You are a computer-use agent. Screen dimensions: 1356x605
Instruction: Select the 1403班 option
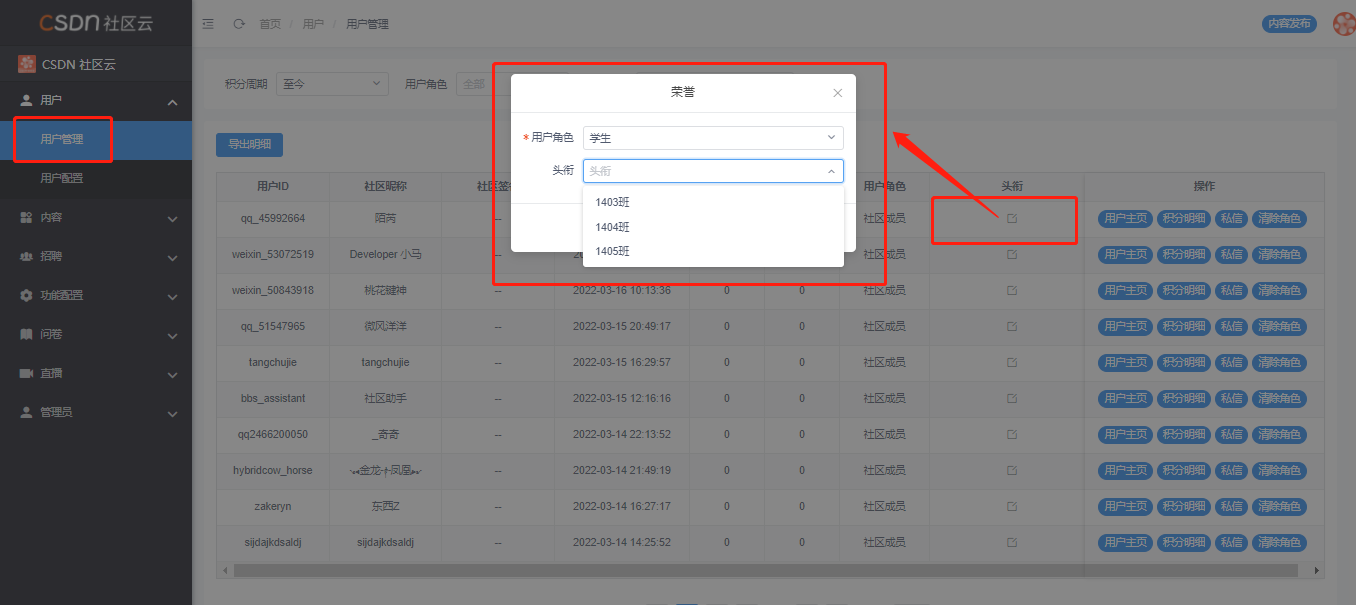coord(713,202)
